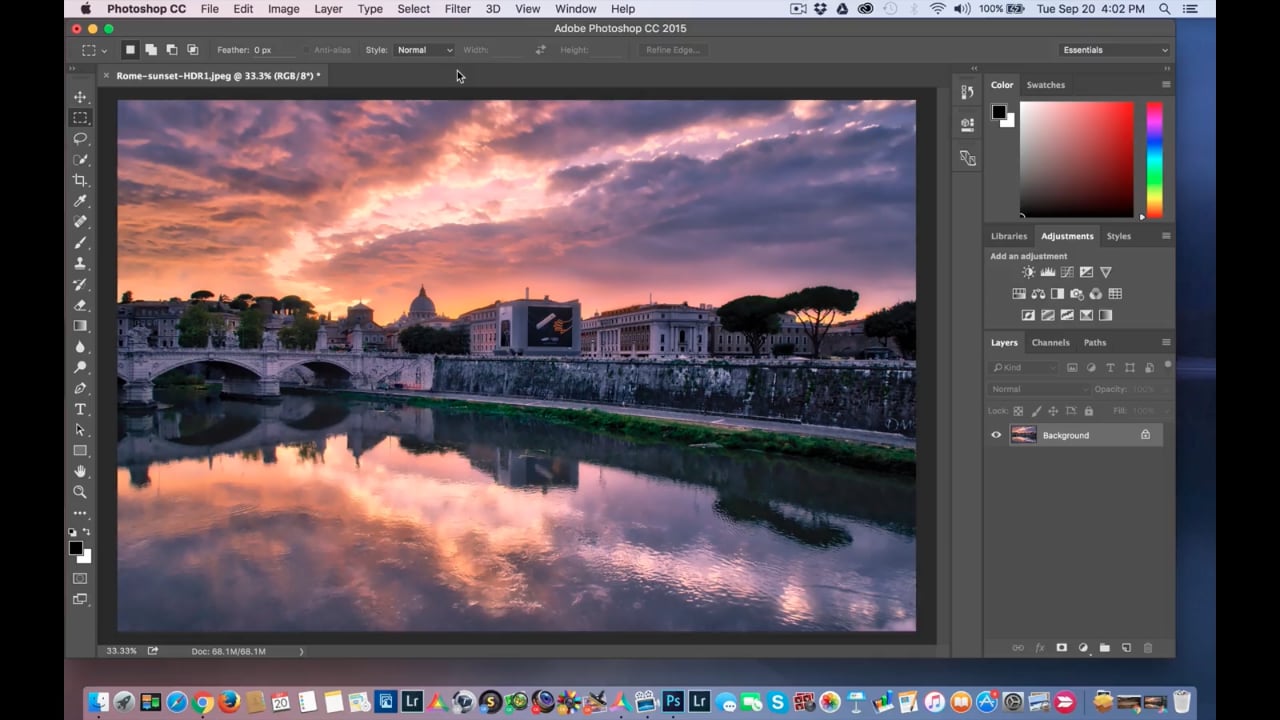
Task: Select the Move tool
Action: click(x=80, y=97)
